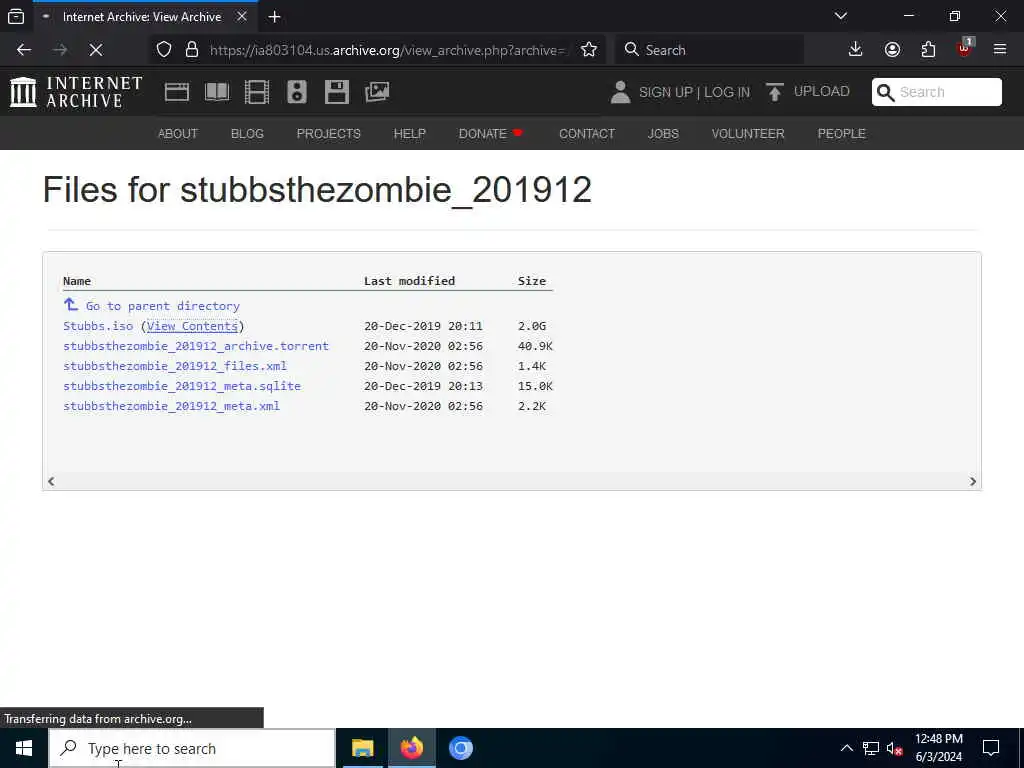Click the network tray icon
This screenshot has height=768, width=1024.
871,748
